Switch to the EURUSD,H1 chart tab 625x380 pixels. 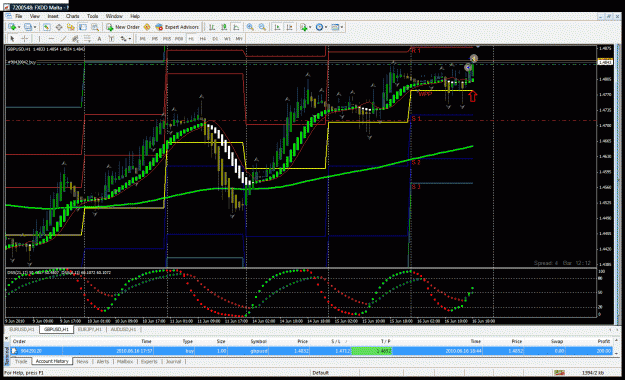[22, 330]
